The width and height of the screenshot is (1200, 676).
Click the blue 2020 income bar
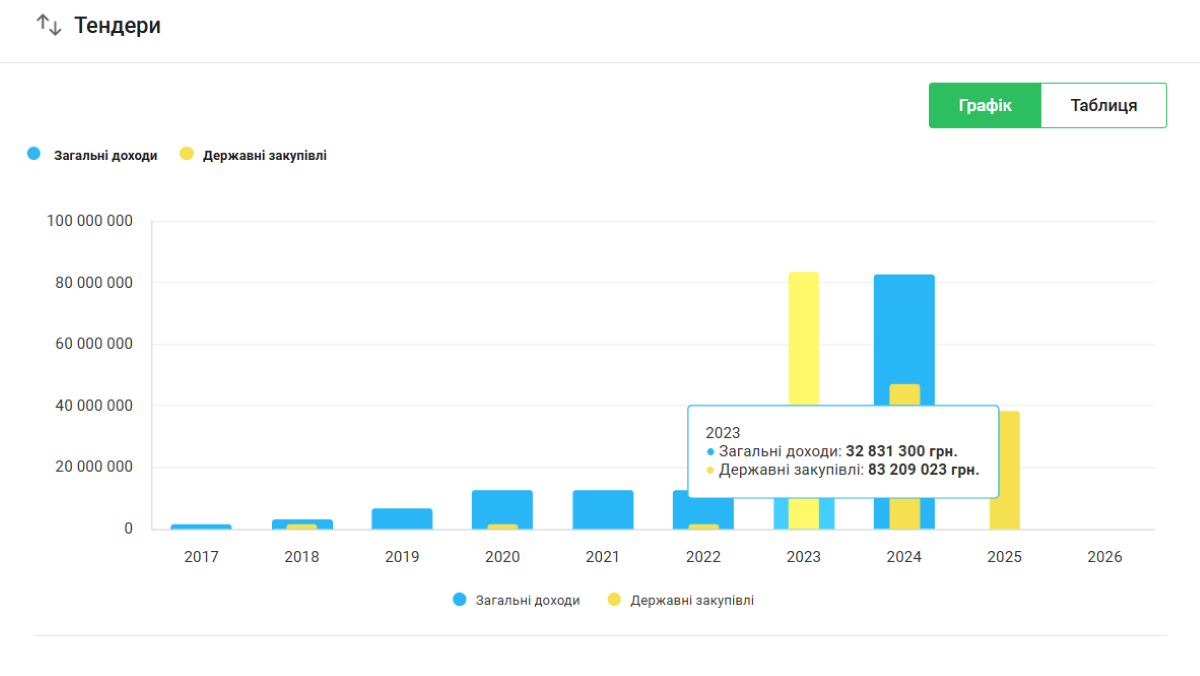(502, 506)
